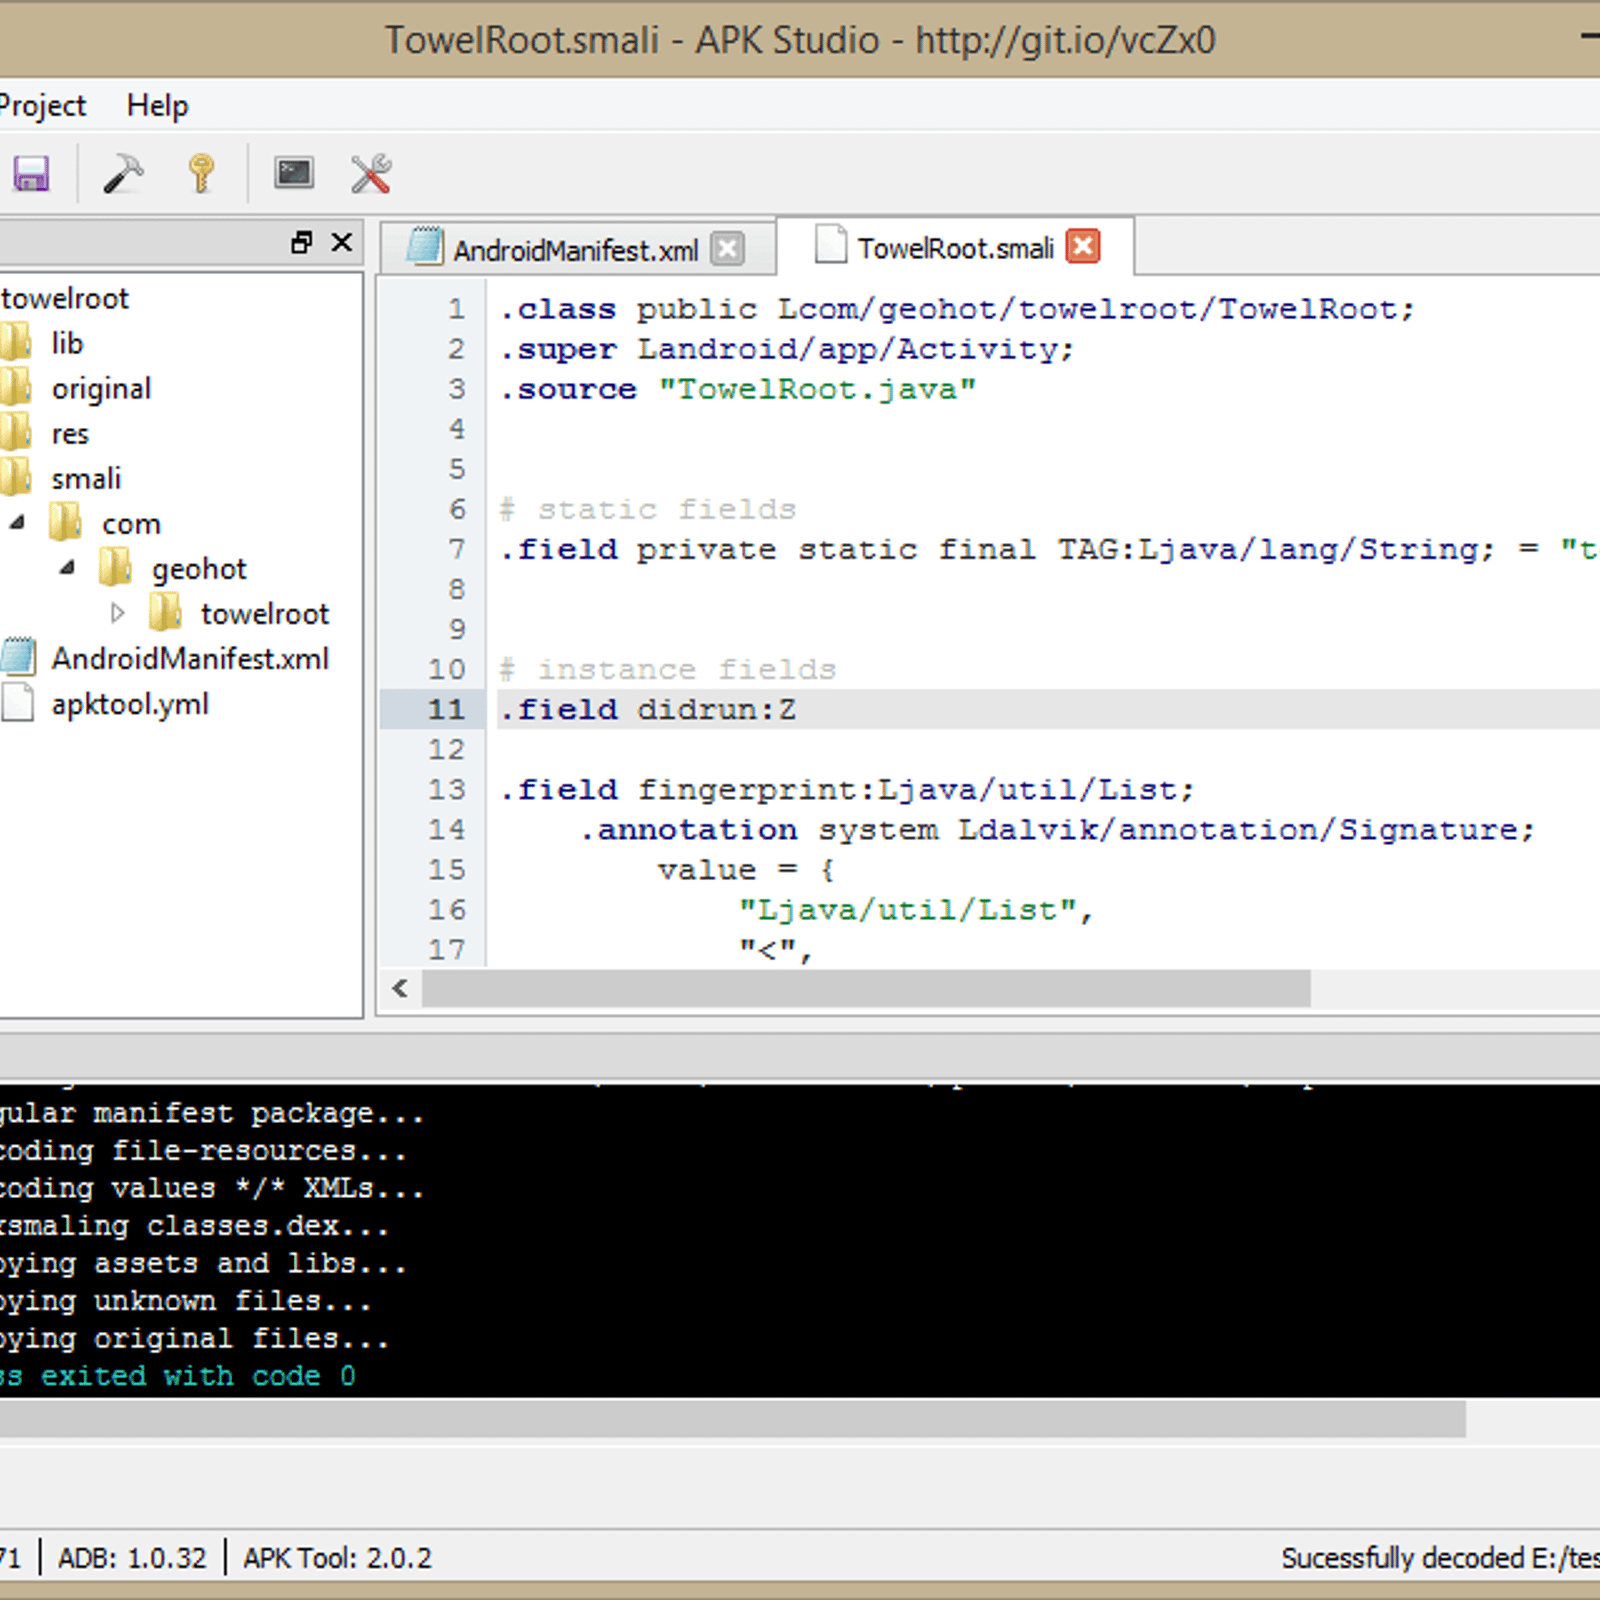Open the Project menu
This screenshot has width=1600, height=1600.
42,104
